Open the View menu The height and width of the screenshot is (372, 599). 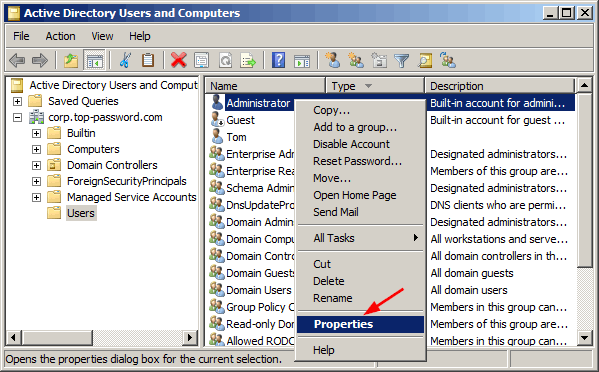coord(102,36)
